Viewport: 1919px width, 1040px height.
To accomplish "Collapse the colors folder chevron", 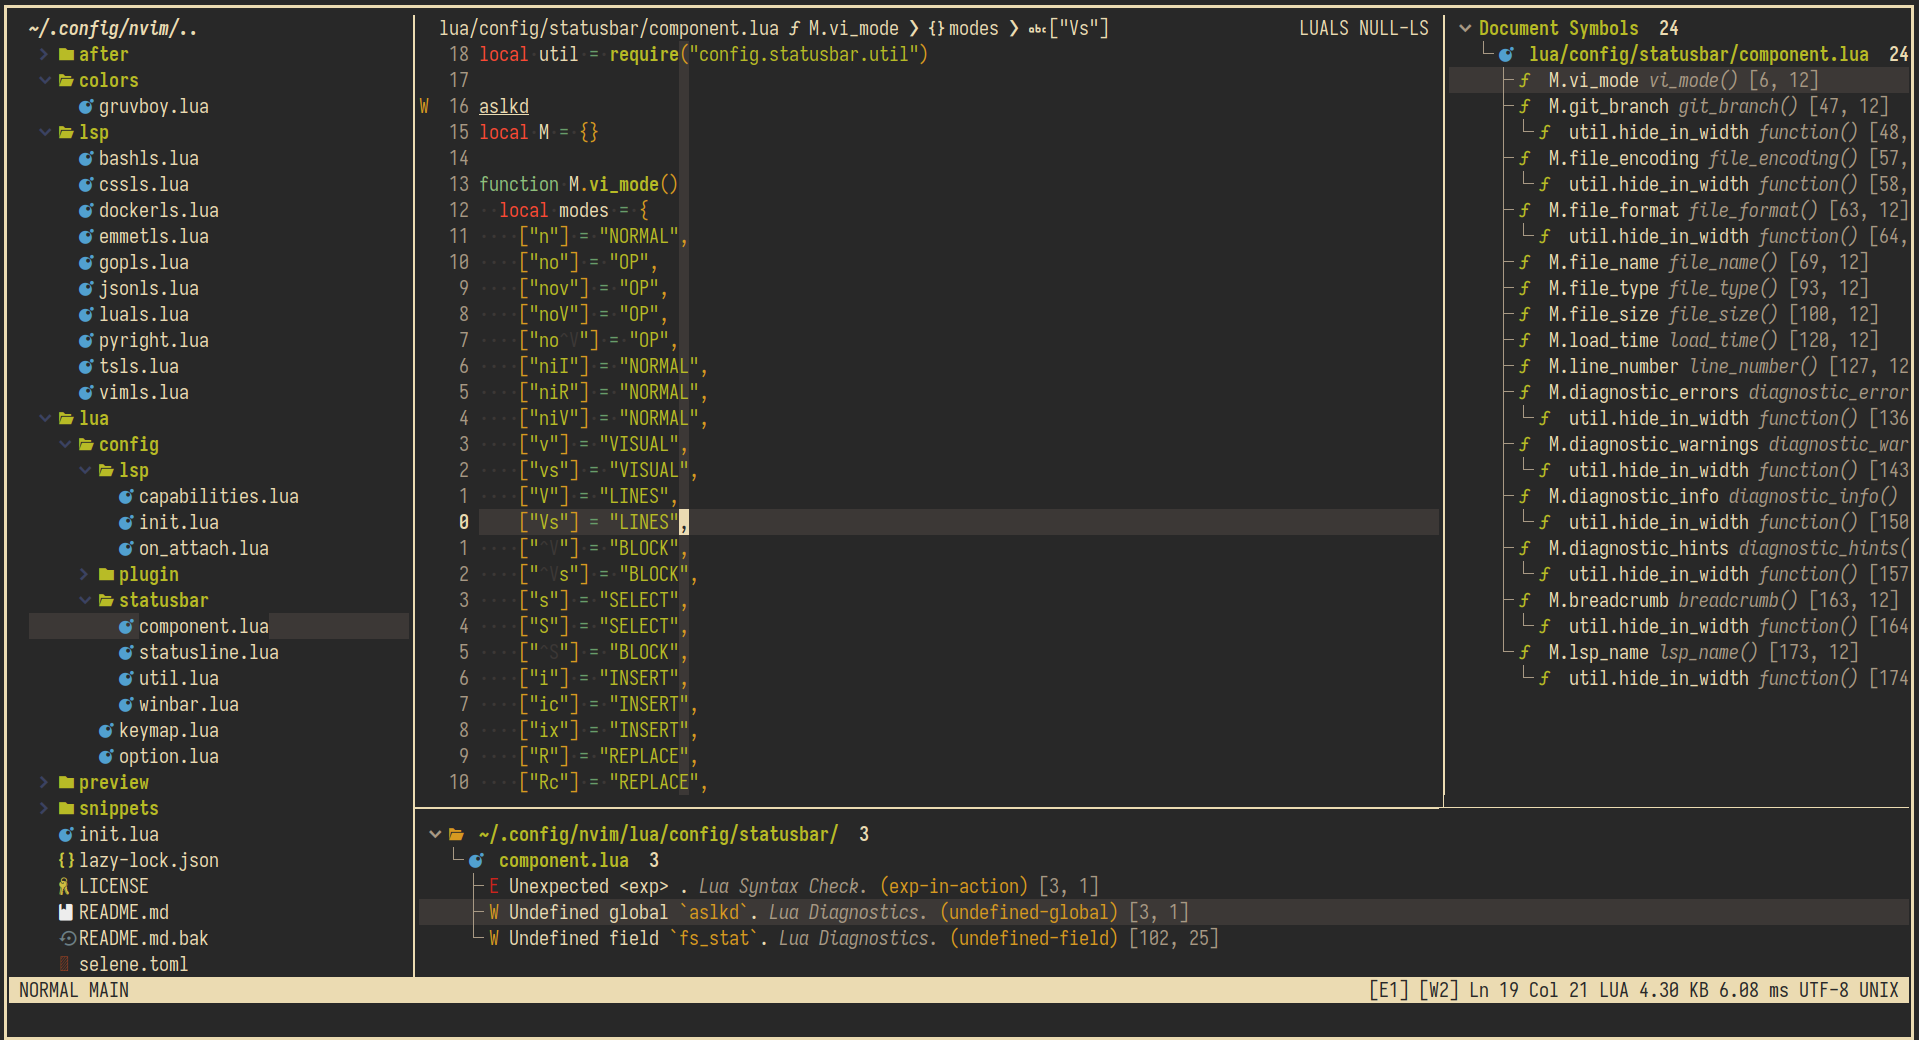I will (x=44, y=80).
